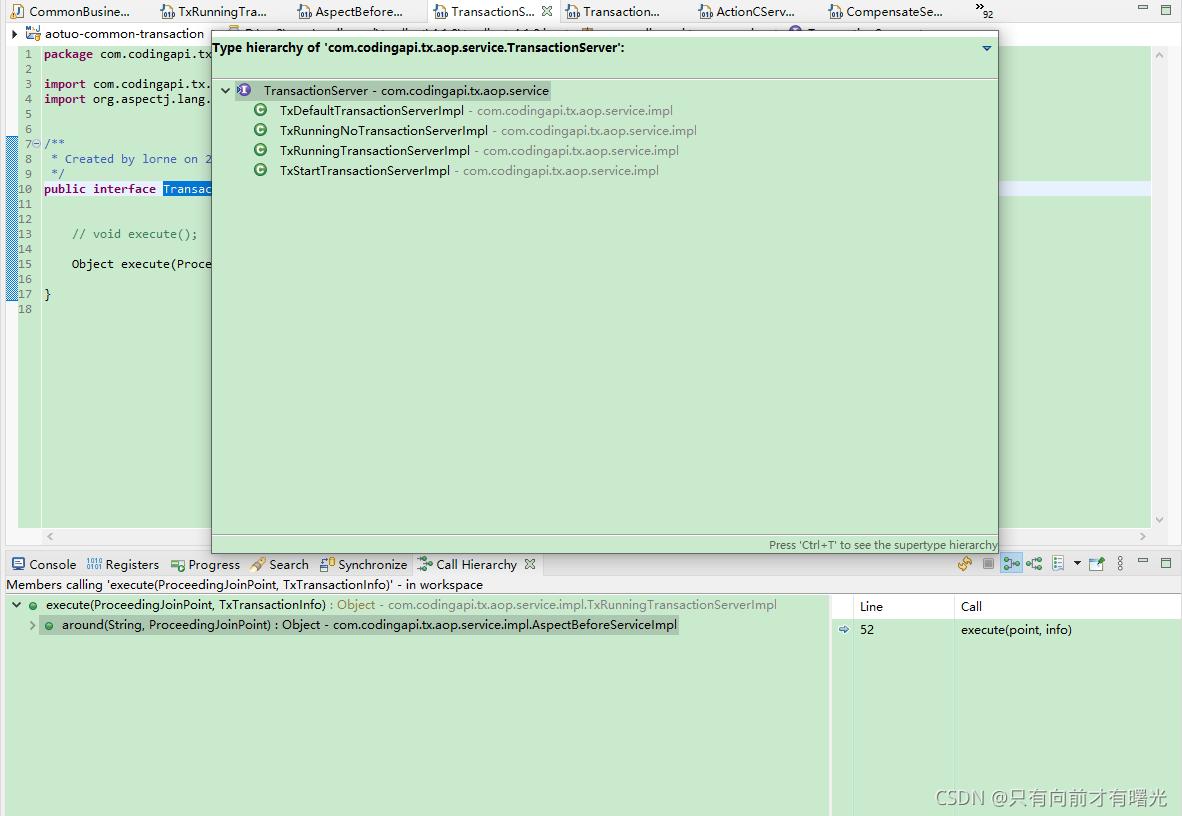Select the execute(point, info) call cell
Image resolution: width=1182 pixels, height=816 pixels.
coord(1015,630)
